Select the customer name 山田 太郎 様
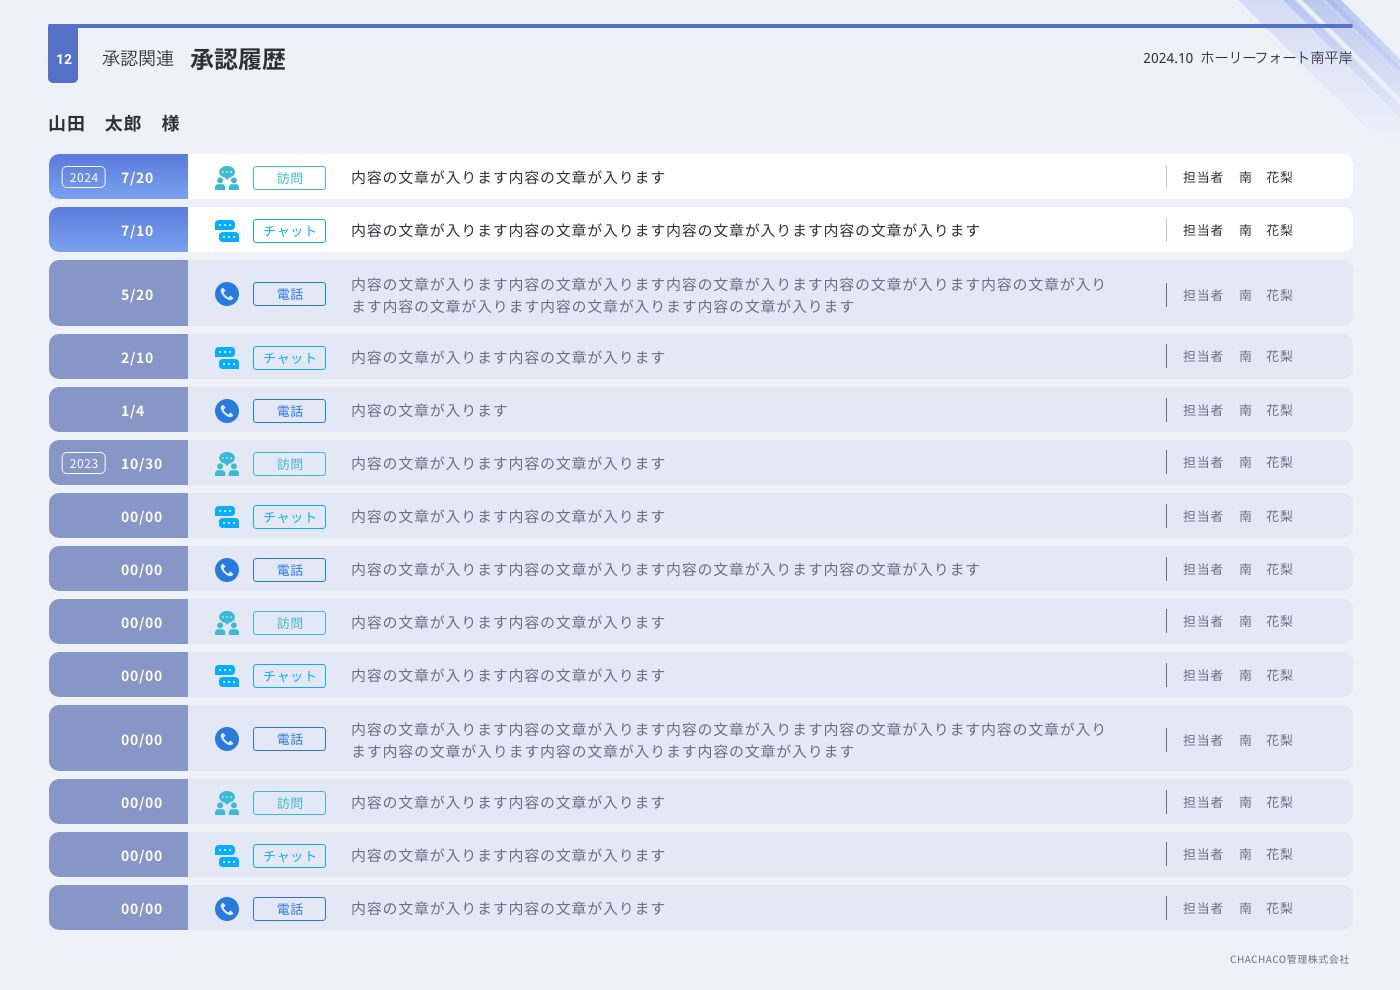This screenshot has height=990, width=1400. (114, 124)
